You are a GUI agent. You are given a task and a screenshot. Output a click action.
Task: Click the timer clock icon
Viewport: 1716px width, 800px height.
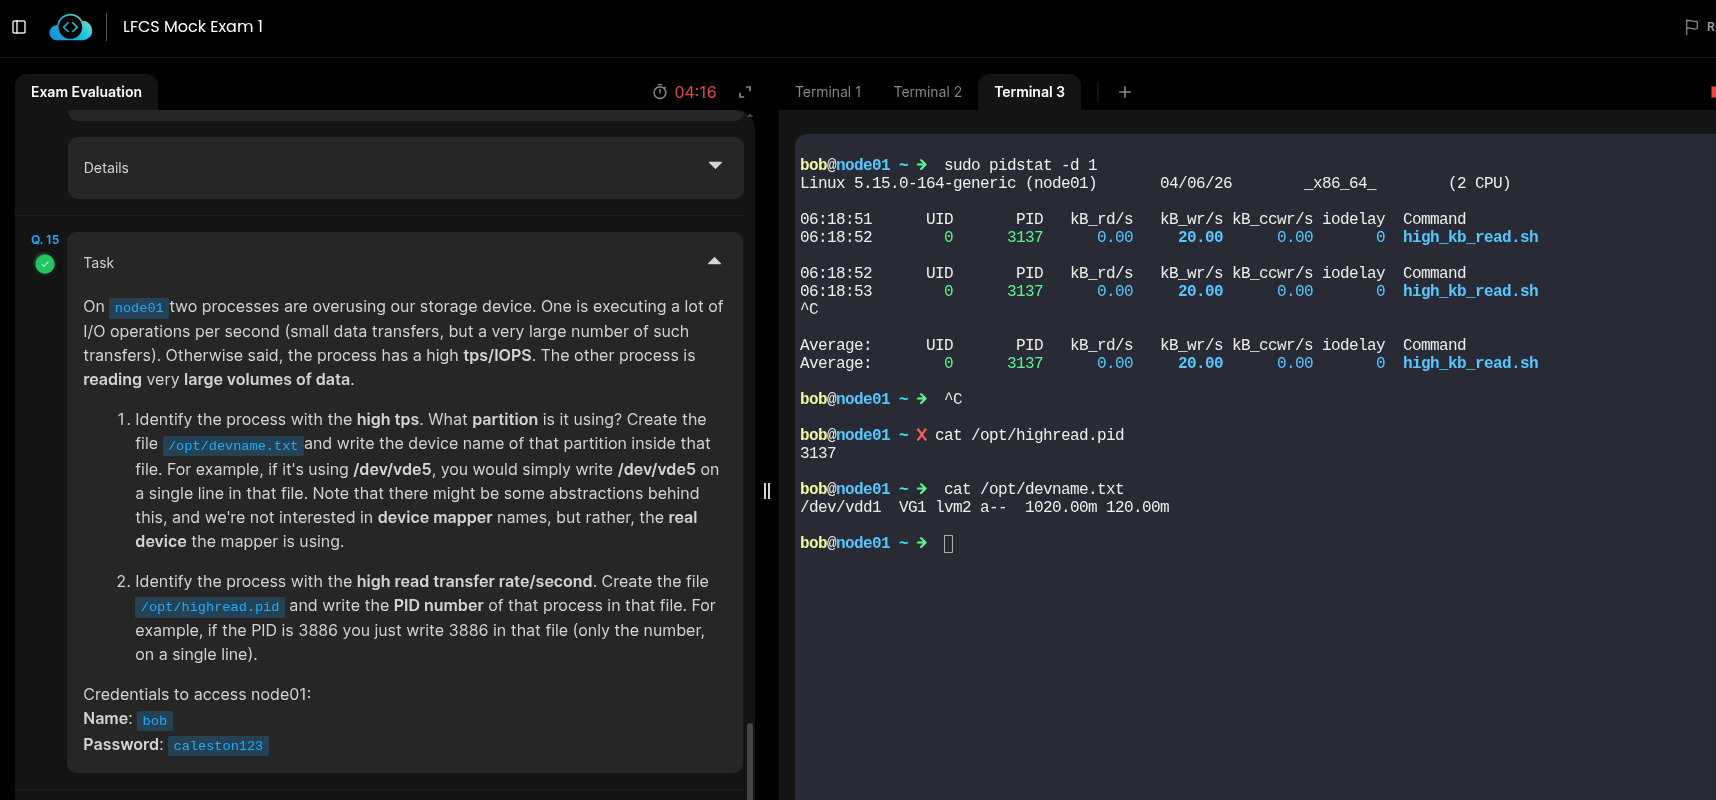click(x=660, y=92)
